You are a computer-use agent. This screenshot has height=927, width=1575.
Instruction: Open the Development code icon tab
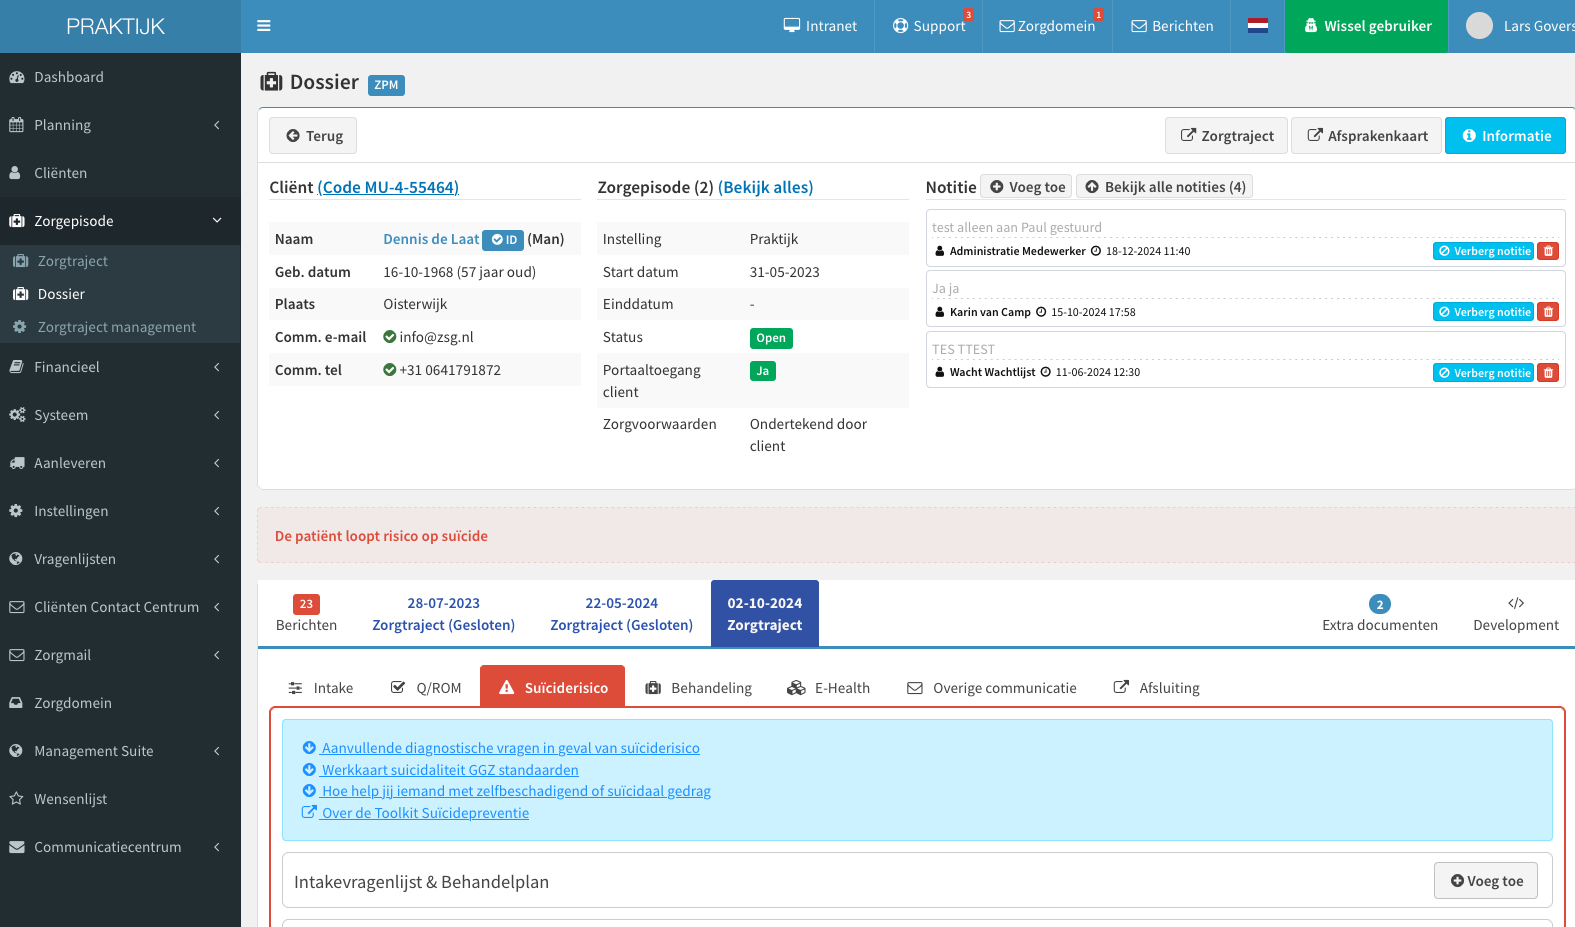coord(1515,614)
